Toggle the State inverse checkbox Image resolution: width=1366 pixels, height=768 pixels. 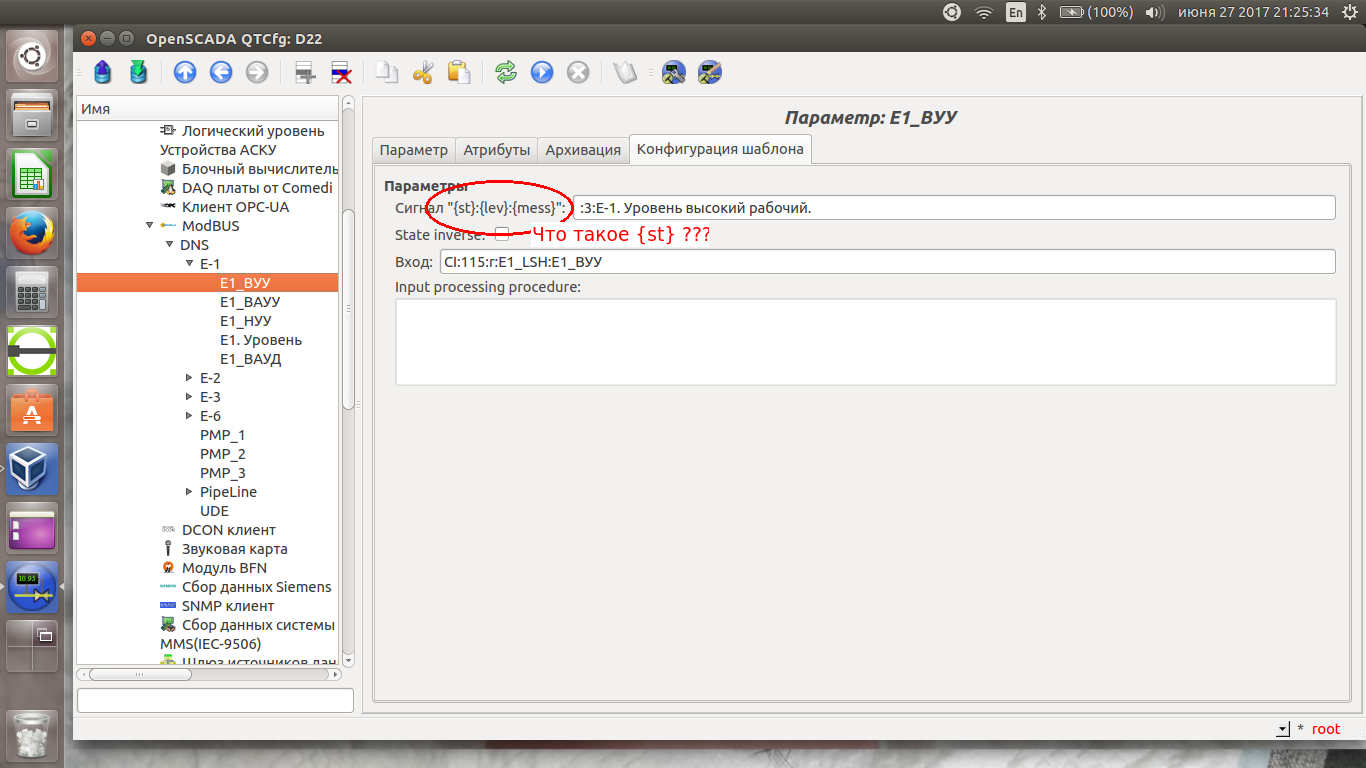tap(502, 234)
